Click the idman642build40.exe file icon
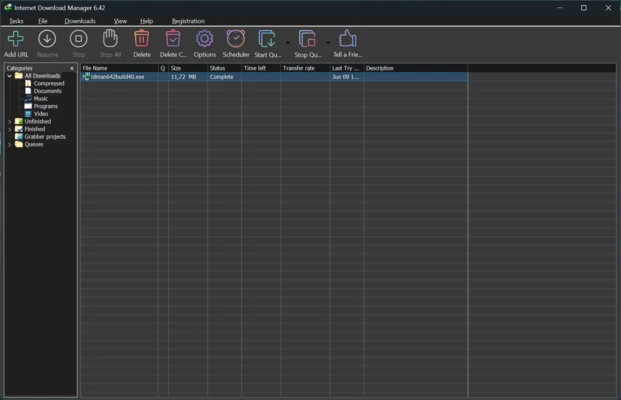Image resolution: width=621 pixels, height=400 pixels. coord(86,77)
